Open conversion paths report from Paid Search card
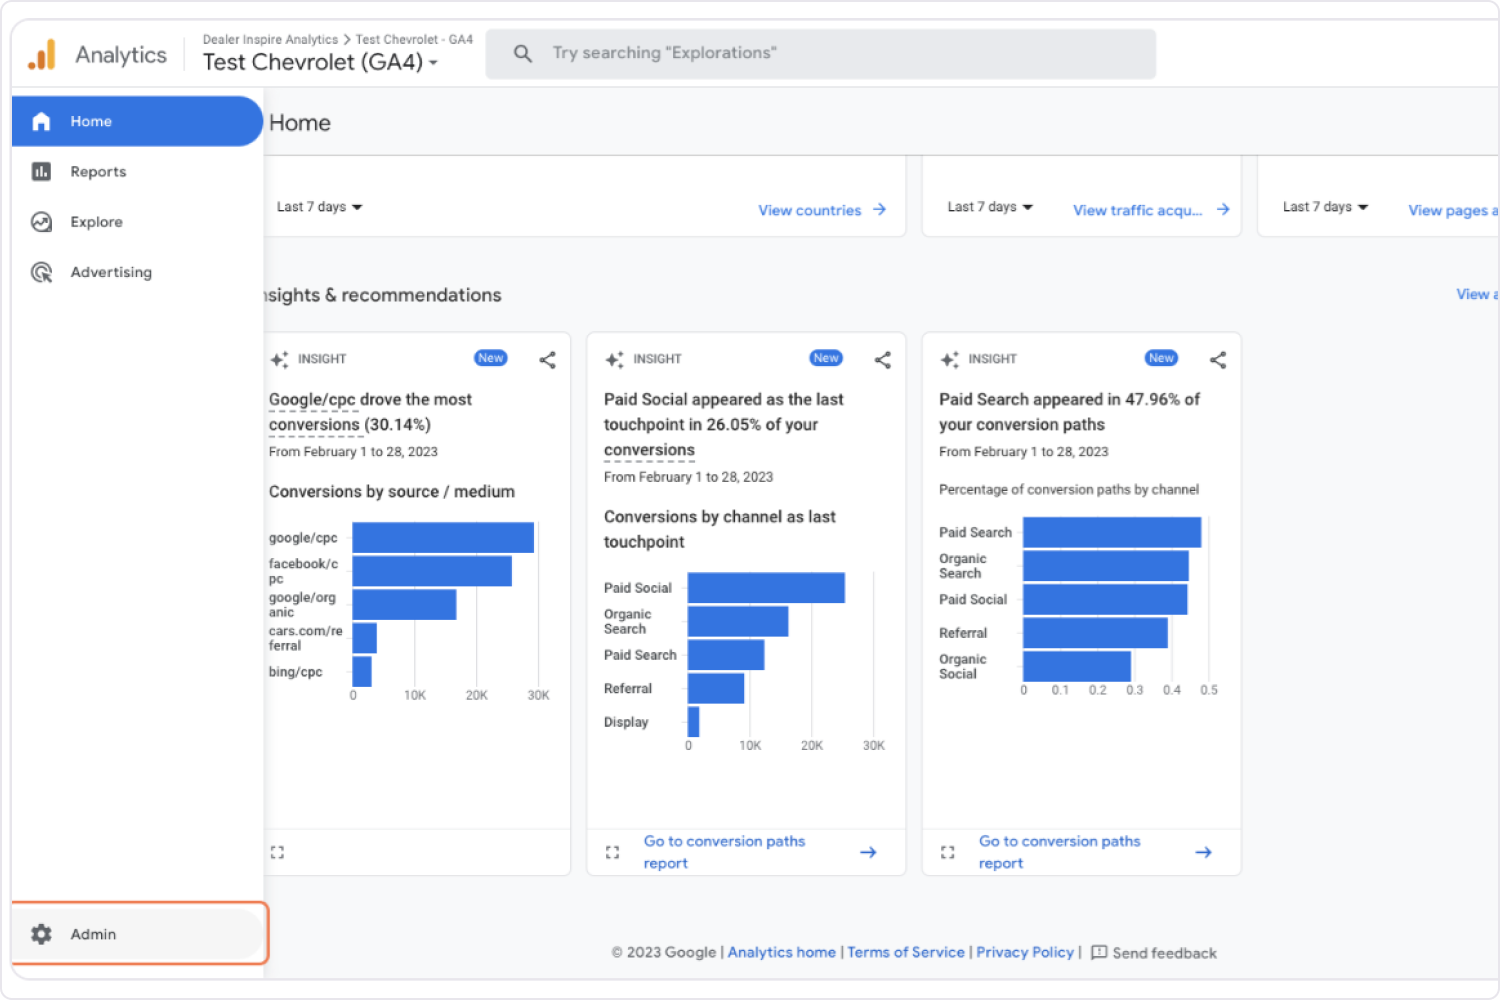This screenshot has height=1000, width=1500. [x=1059, y=852]
